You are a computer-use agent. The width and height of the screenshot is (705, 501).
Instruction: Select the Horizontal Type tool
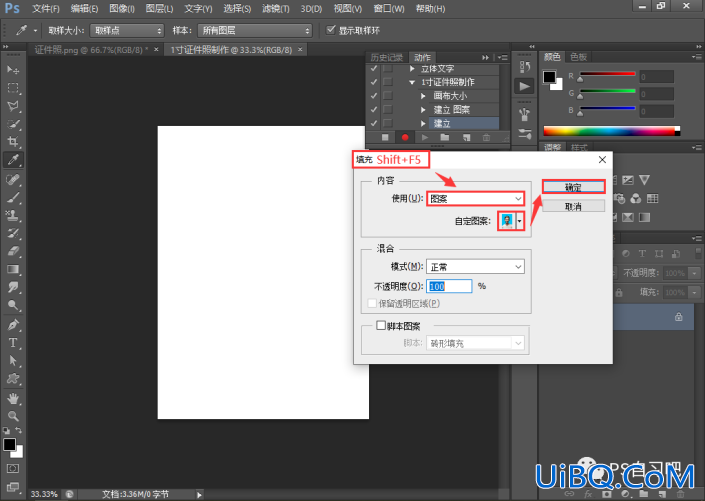click(13, 343)
